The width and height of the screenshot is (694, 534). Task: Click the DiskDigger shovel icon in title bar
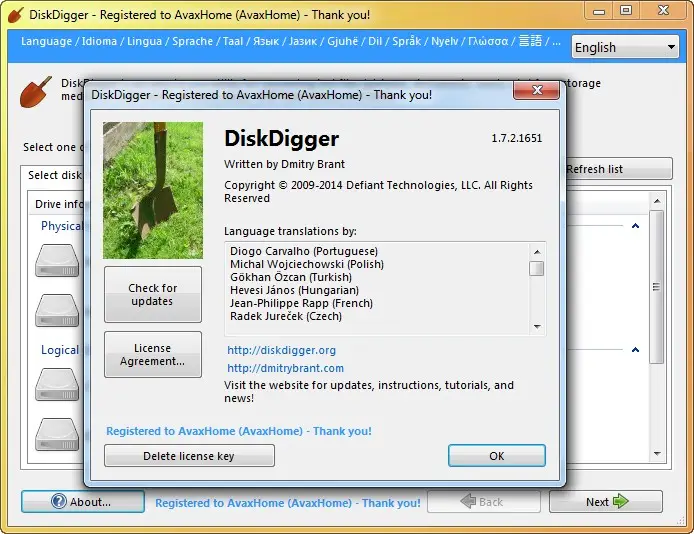pos(15,15)
